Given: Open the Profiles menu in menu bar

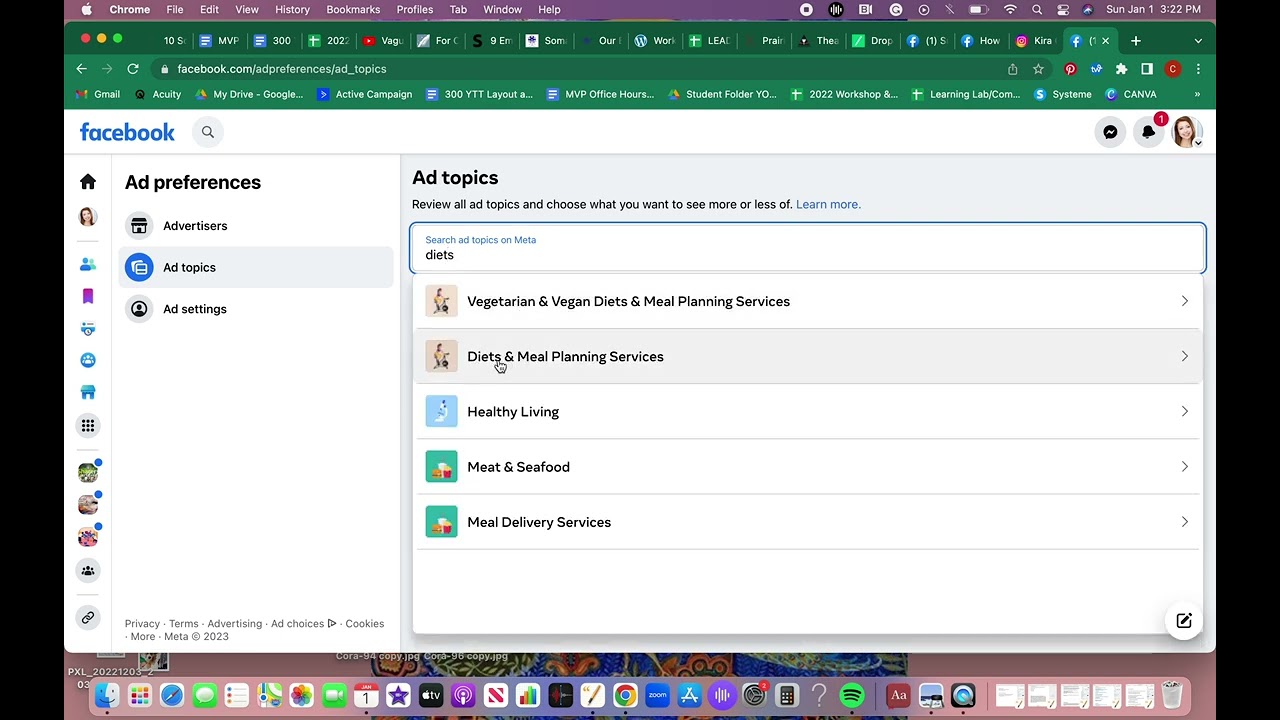Looking at the screenshot, I should point(414,9).
